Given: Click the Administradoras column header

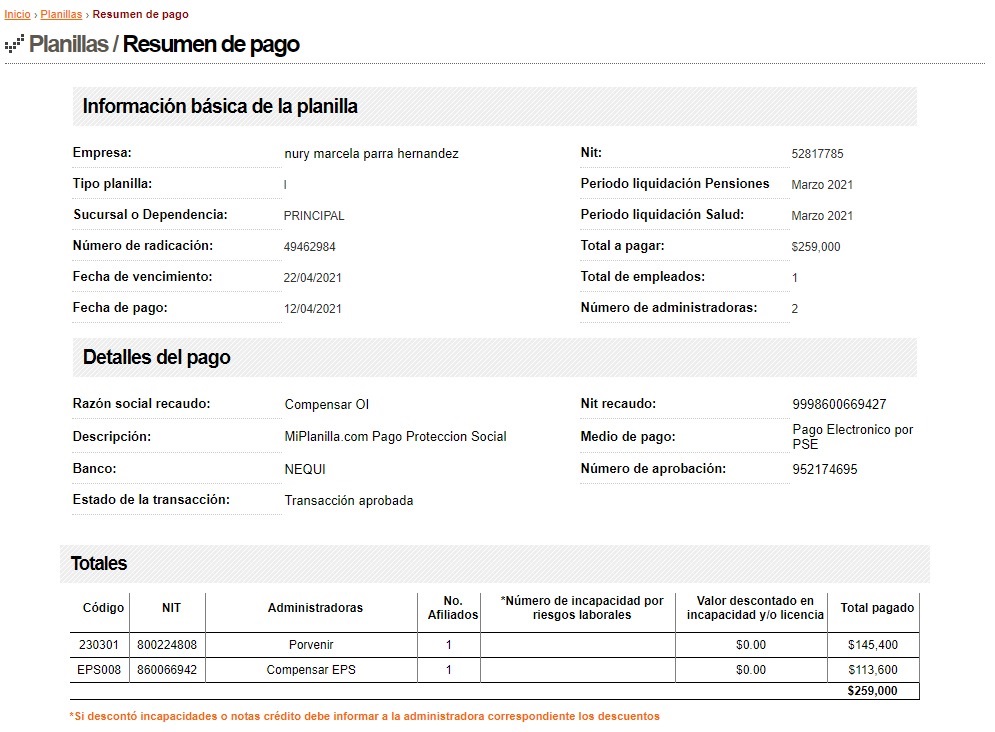Looking at the screenshot, I should click(x=315, y=608).
